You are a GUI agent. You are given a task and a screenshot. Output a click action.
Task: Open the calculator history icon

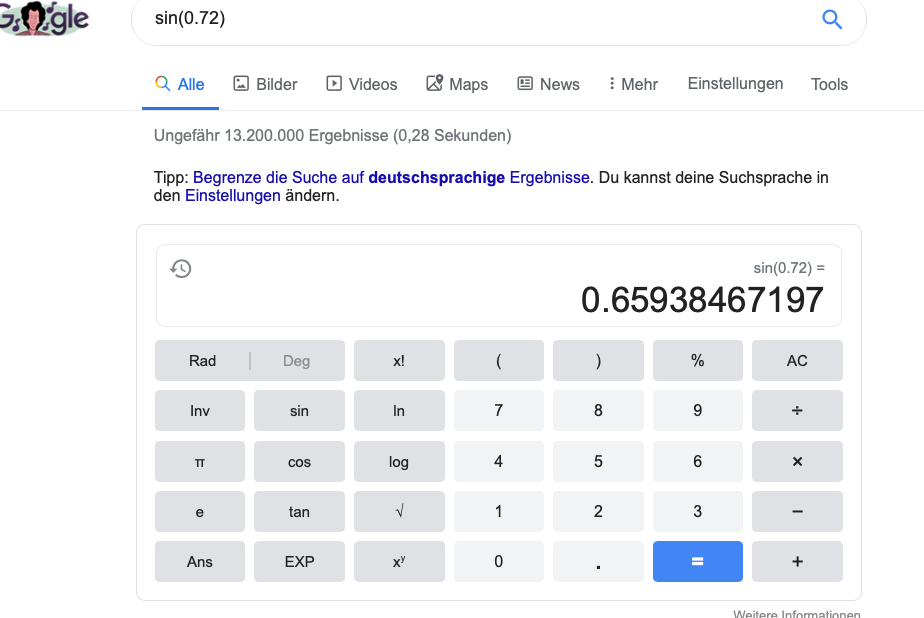point(181,268)
